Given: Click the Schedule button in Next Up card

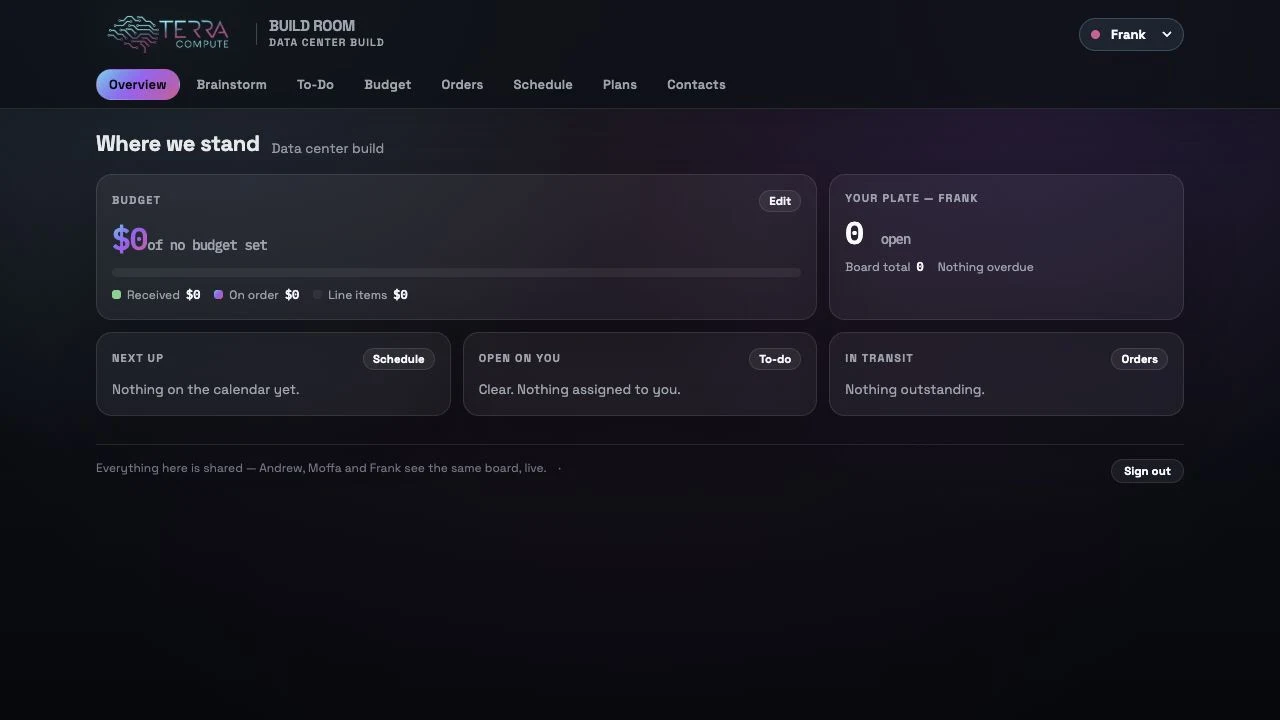Looking at the screenshot, I should [398, 359].
